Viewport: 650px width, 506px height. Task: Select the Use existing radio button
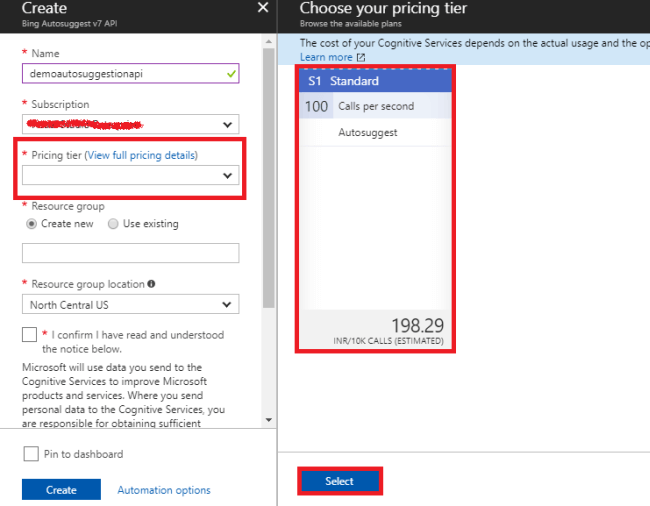coord(113,224)
